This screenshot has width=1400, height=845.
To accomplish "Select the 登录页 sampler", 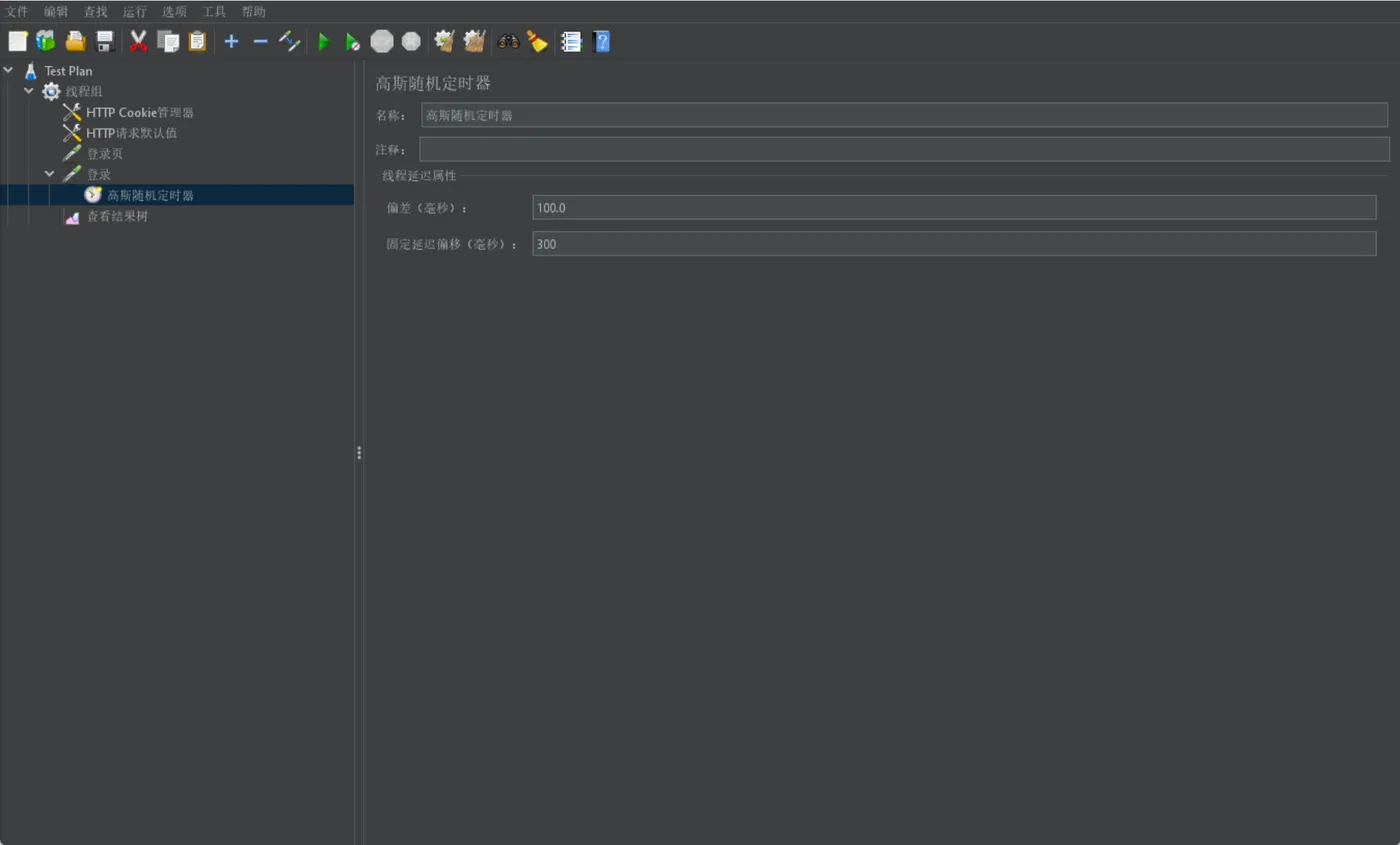I will tap(104, 154).
